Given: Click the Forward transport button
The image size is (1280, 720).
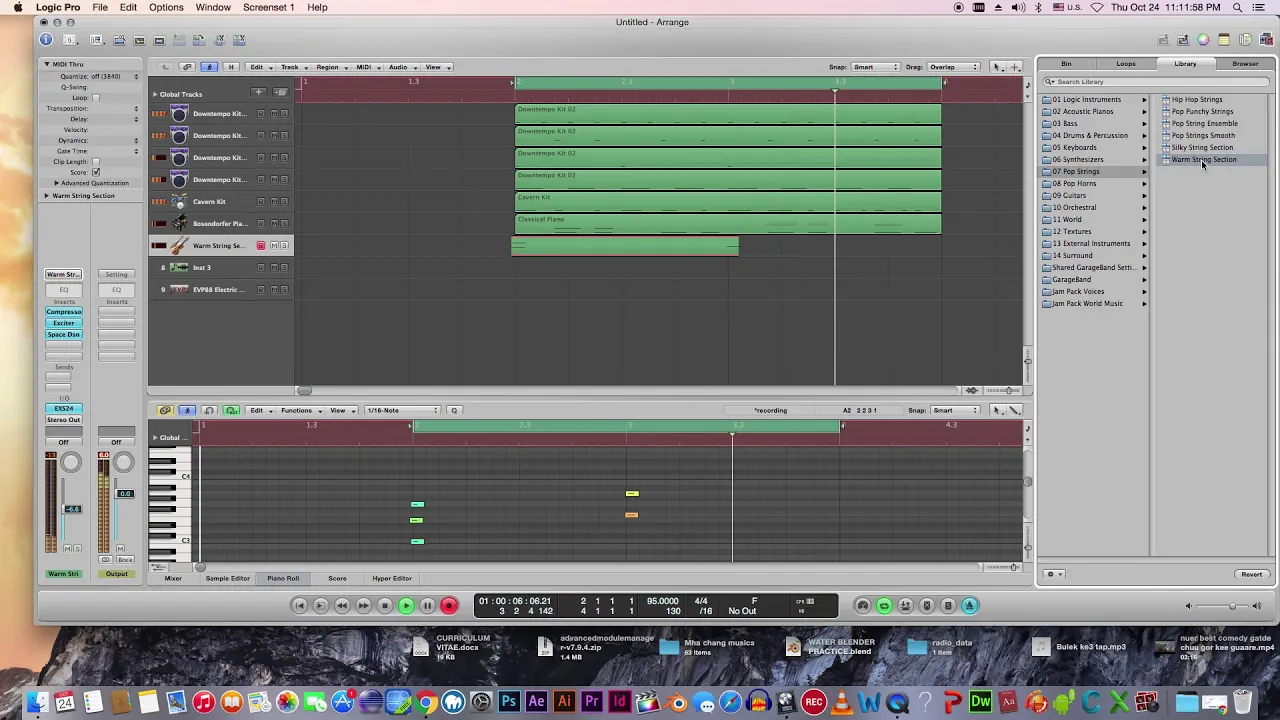Looking at the screenshot, I should tap(363, 605).
